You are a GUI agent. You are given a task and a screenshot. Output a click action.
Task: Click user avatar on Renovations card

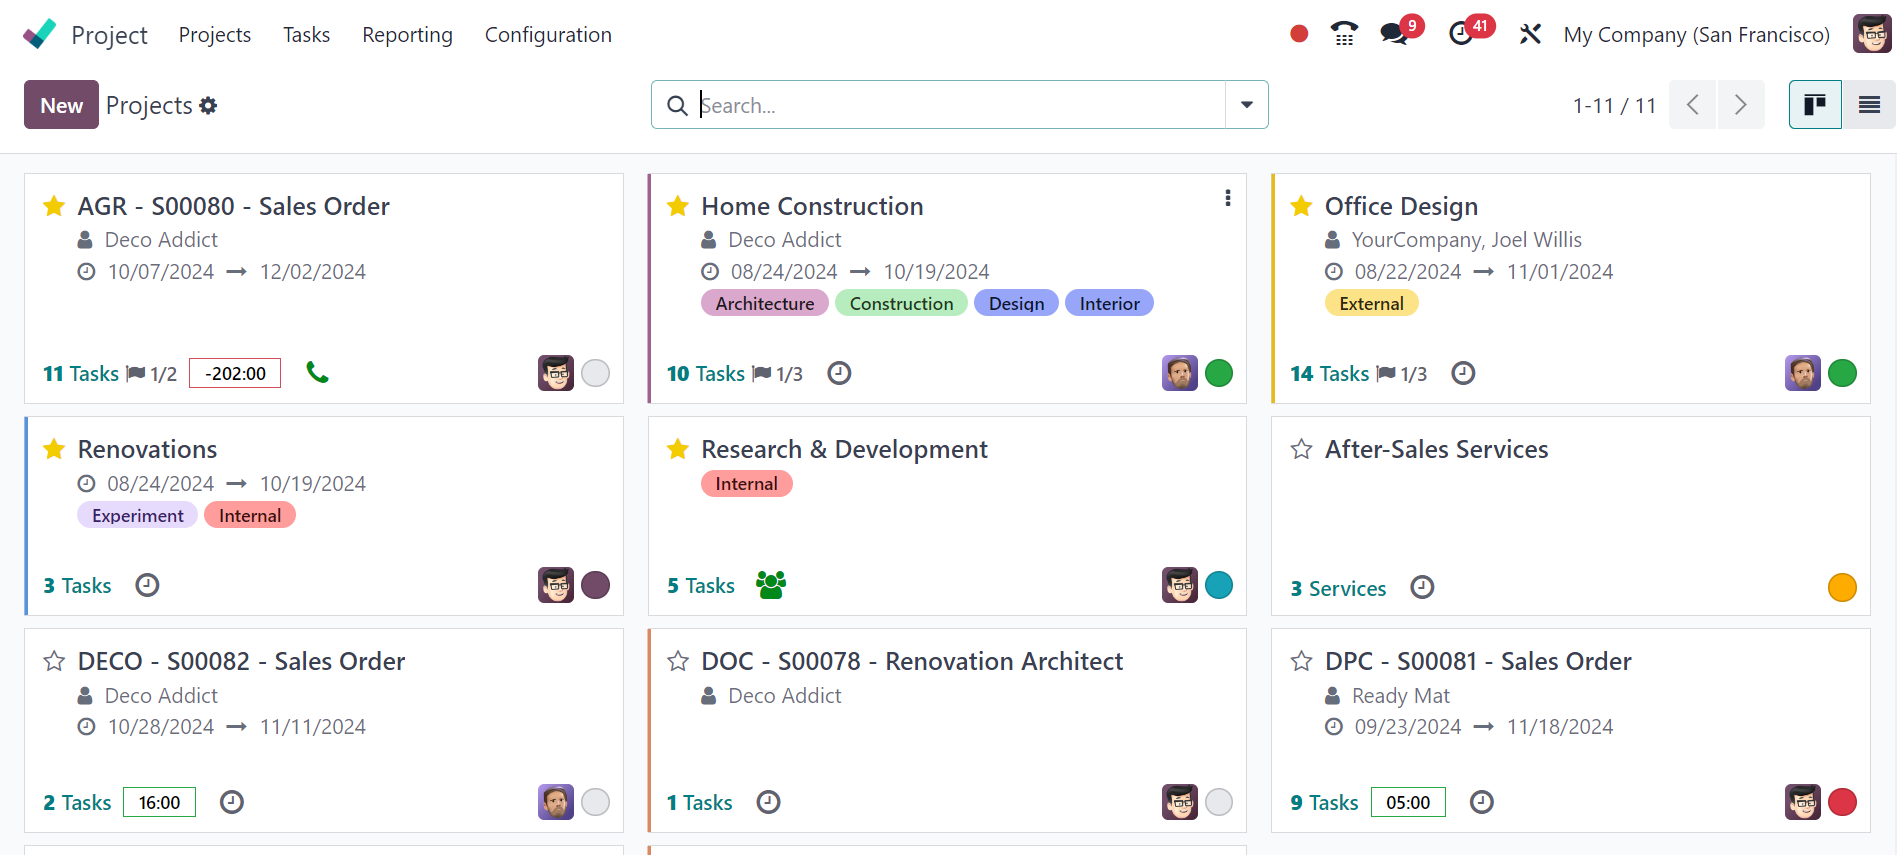tap(556, 585)
